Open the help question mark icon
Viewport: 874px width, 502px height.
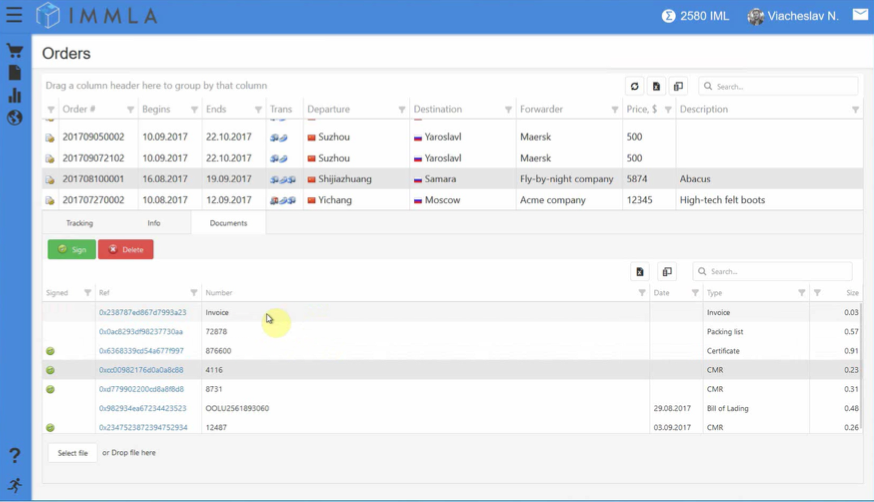pyautogui.click(x=14, y=456)
